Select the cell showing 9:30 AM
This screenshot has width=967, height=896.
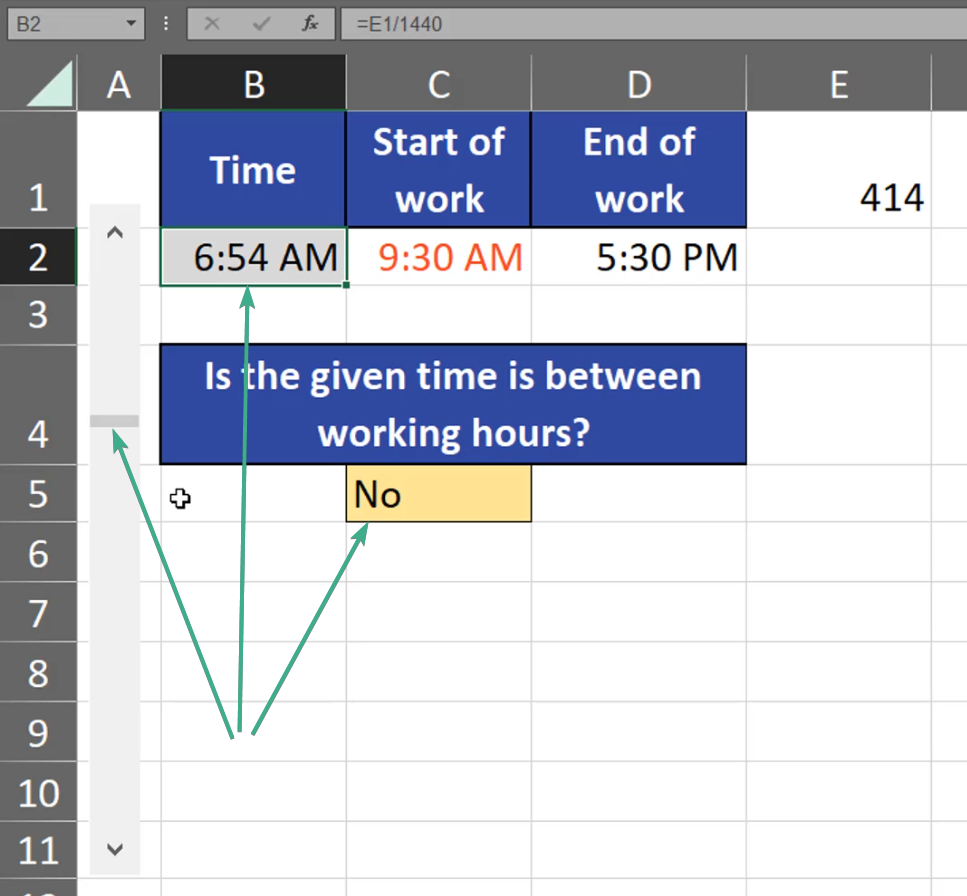(x=438, y=258)
